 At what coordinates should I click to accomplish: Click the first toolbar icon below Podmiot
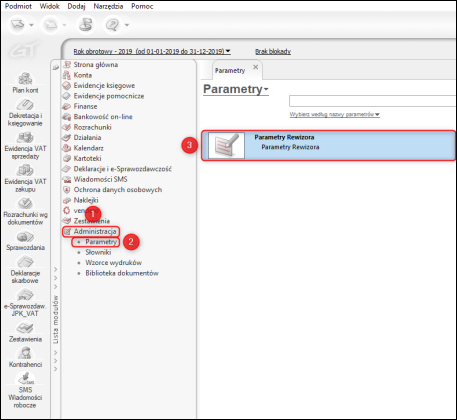pyautogui.click(x=18, y=24)
